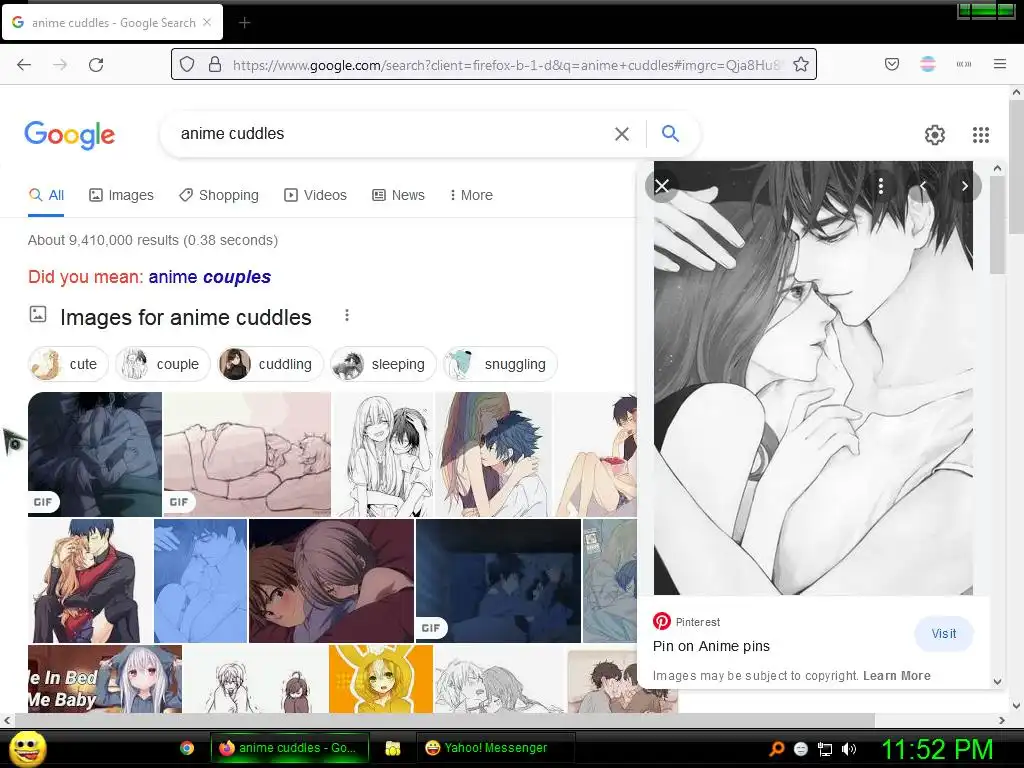This screenshot has height=768, width=1024.
Task: Select the Videos search tab
Action: (315, 195)
